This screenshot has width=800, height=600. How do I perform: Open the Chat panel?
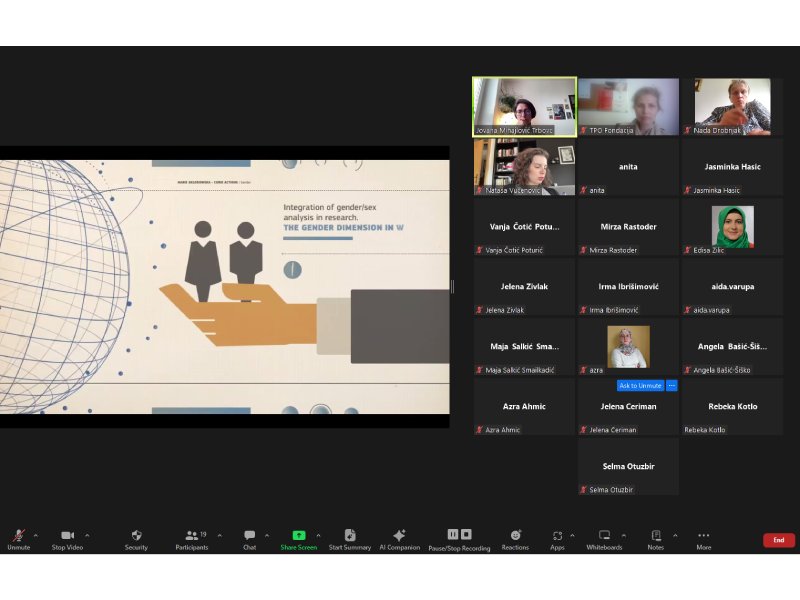click(249, 536)
